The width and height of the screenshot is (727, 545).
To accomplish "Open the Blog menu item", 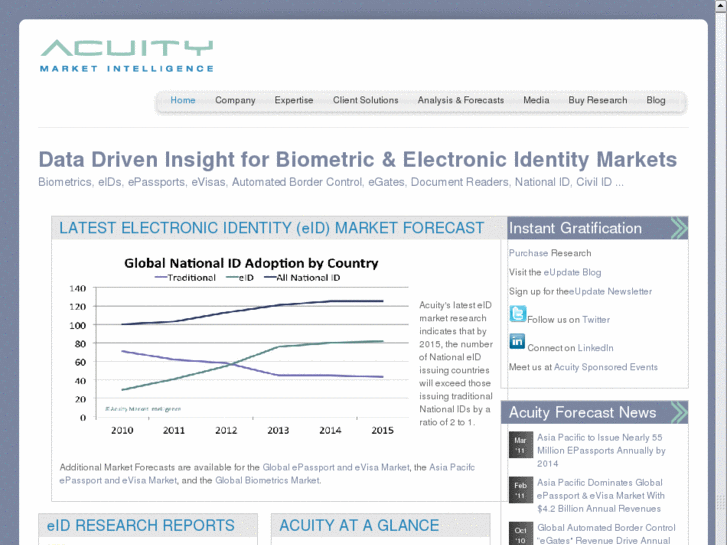I will click(x=656, y=100).
